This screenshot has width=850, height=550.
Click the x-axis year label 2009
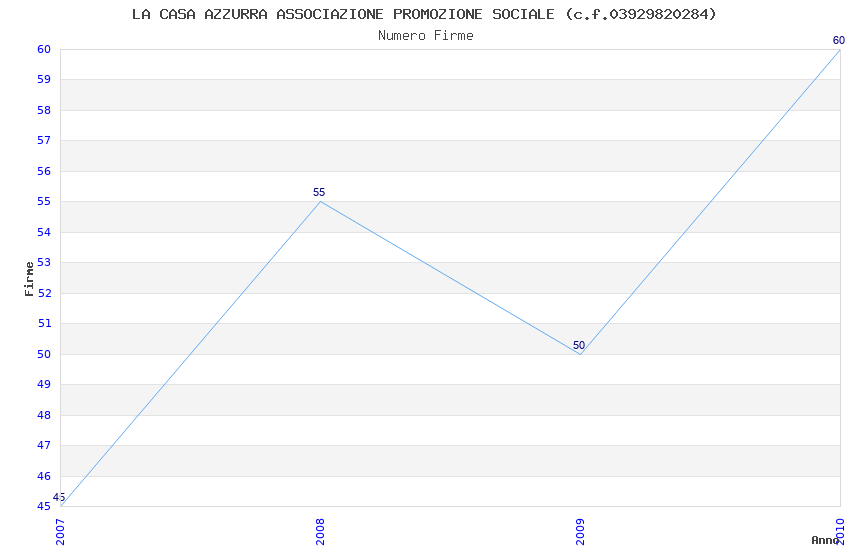(x=581, y=532)
